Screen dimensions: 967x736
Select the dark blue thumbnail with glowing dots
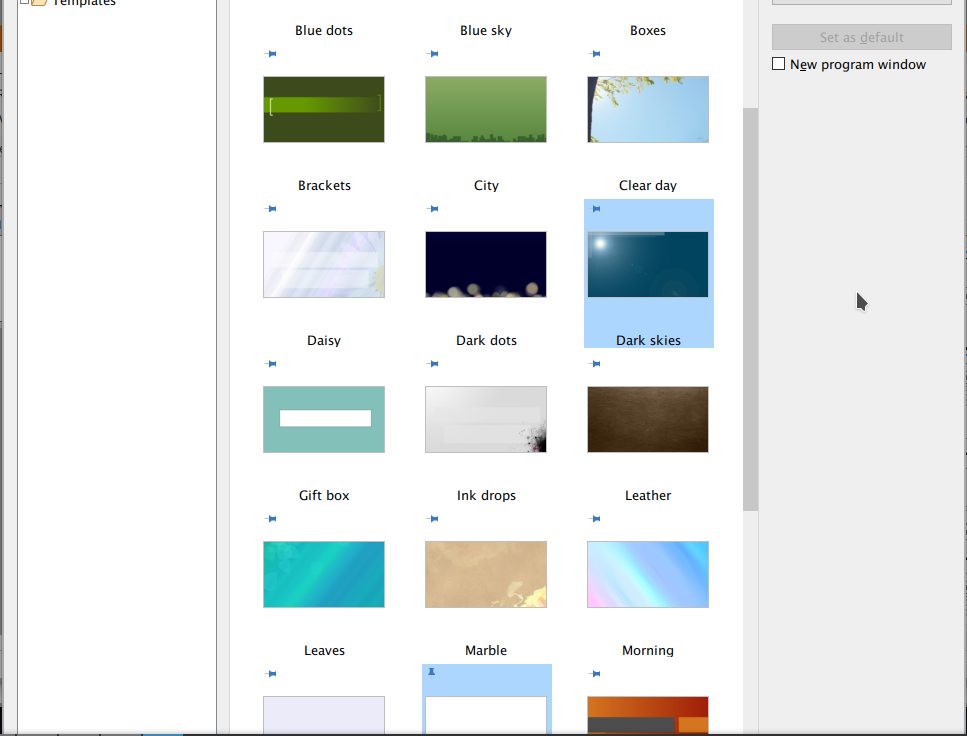click(x=485, y=265)
